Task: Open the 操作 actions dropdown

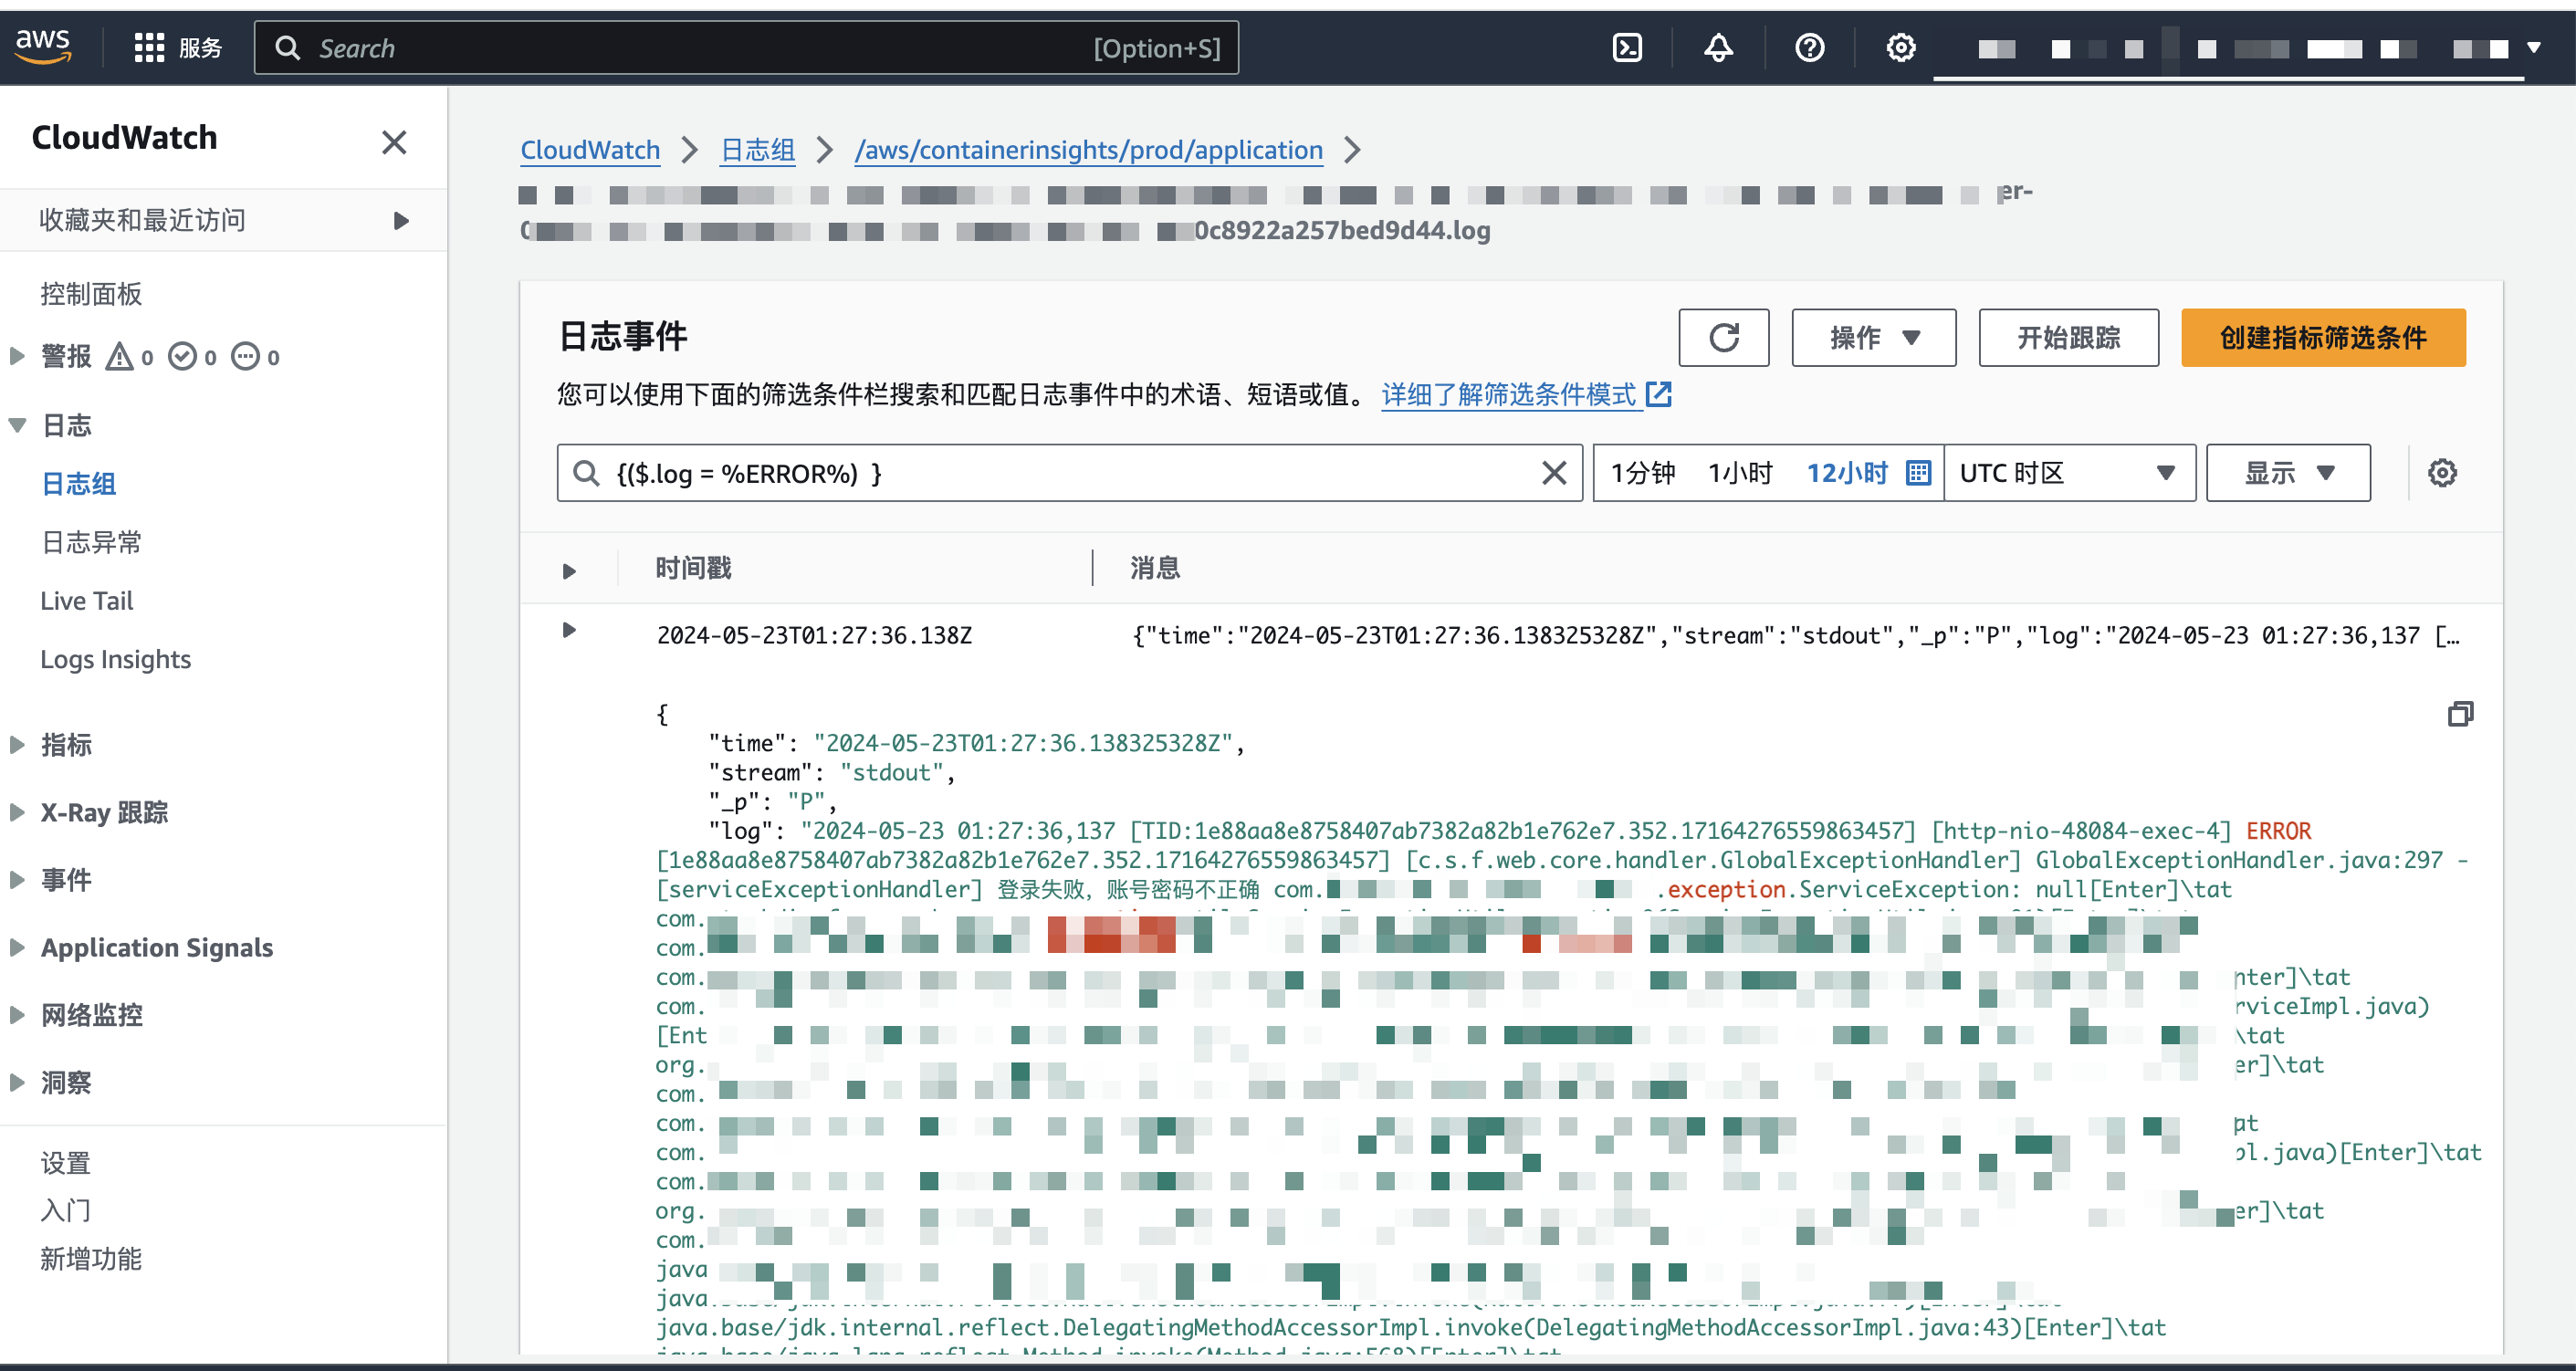Action: (x=1873, y=338)
